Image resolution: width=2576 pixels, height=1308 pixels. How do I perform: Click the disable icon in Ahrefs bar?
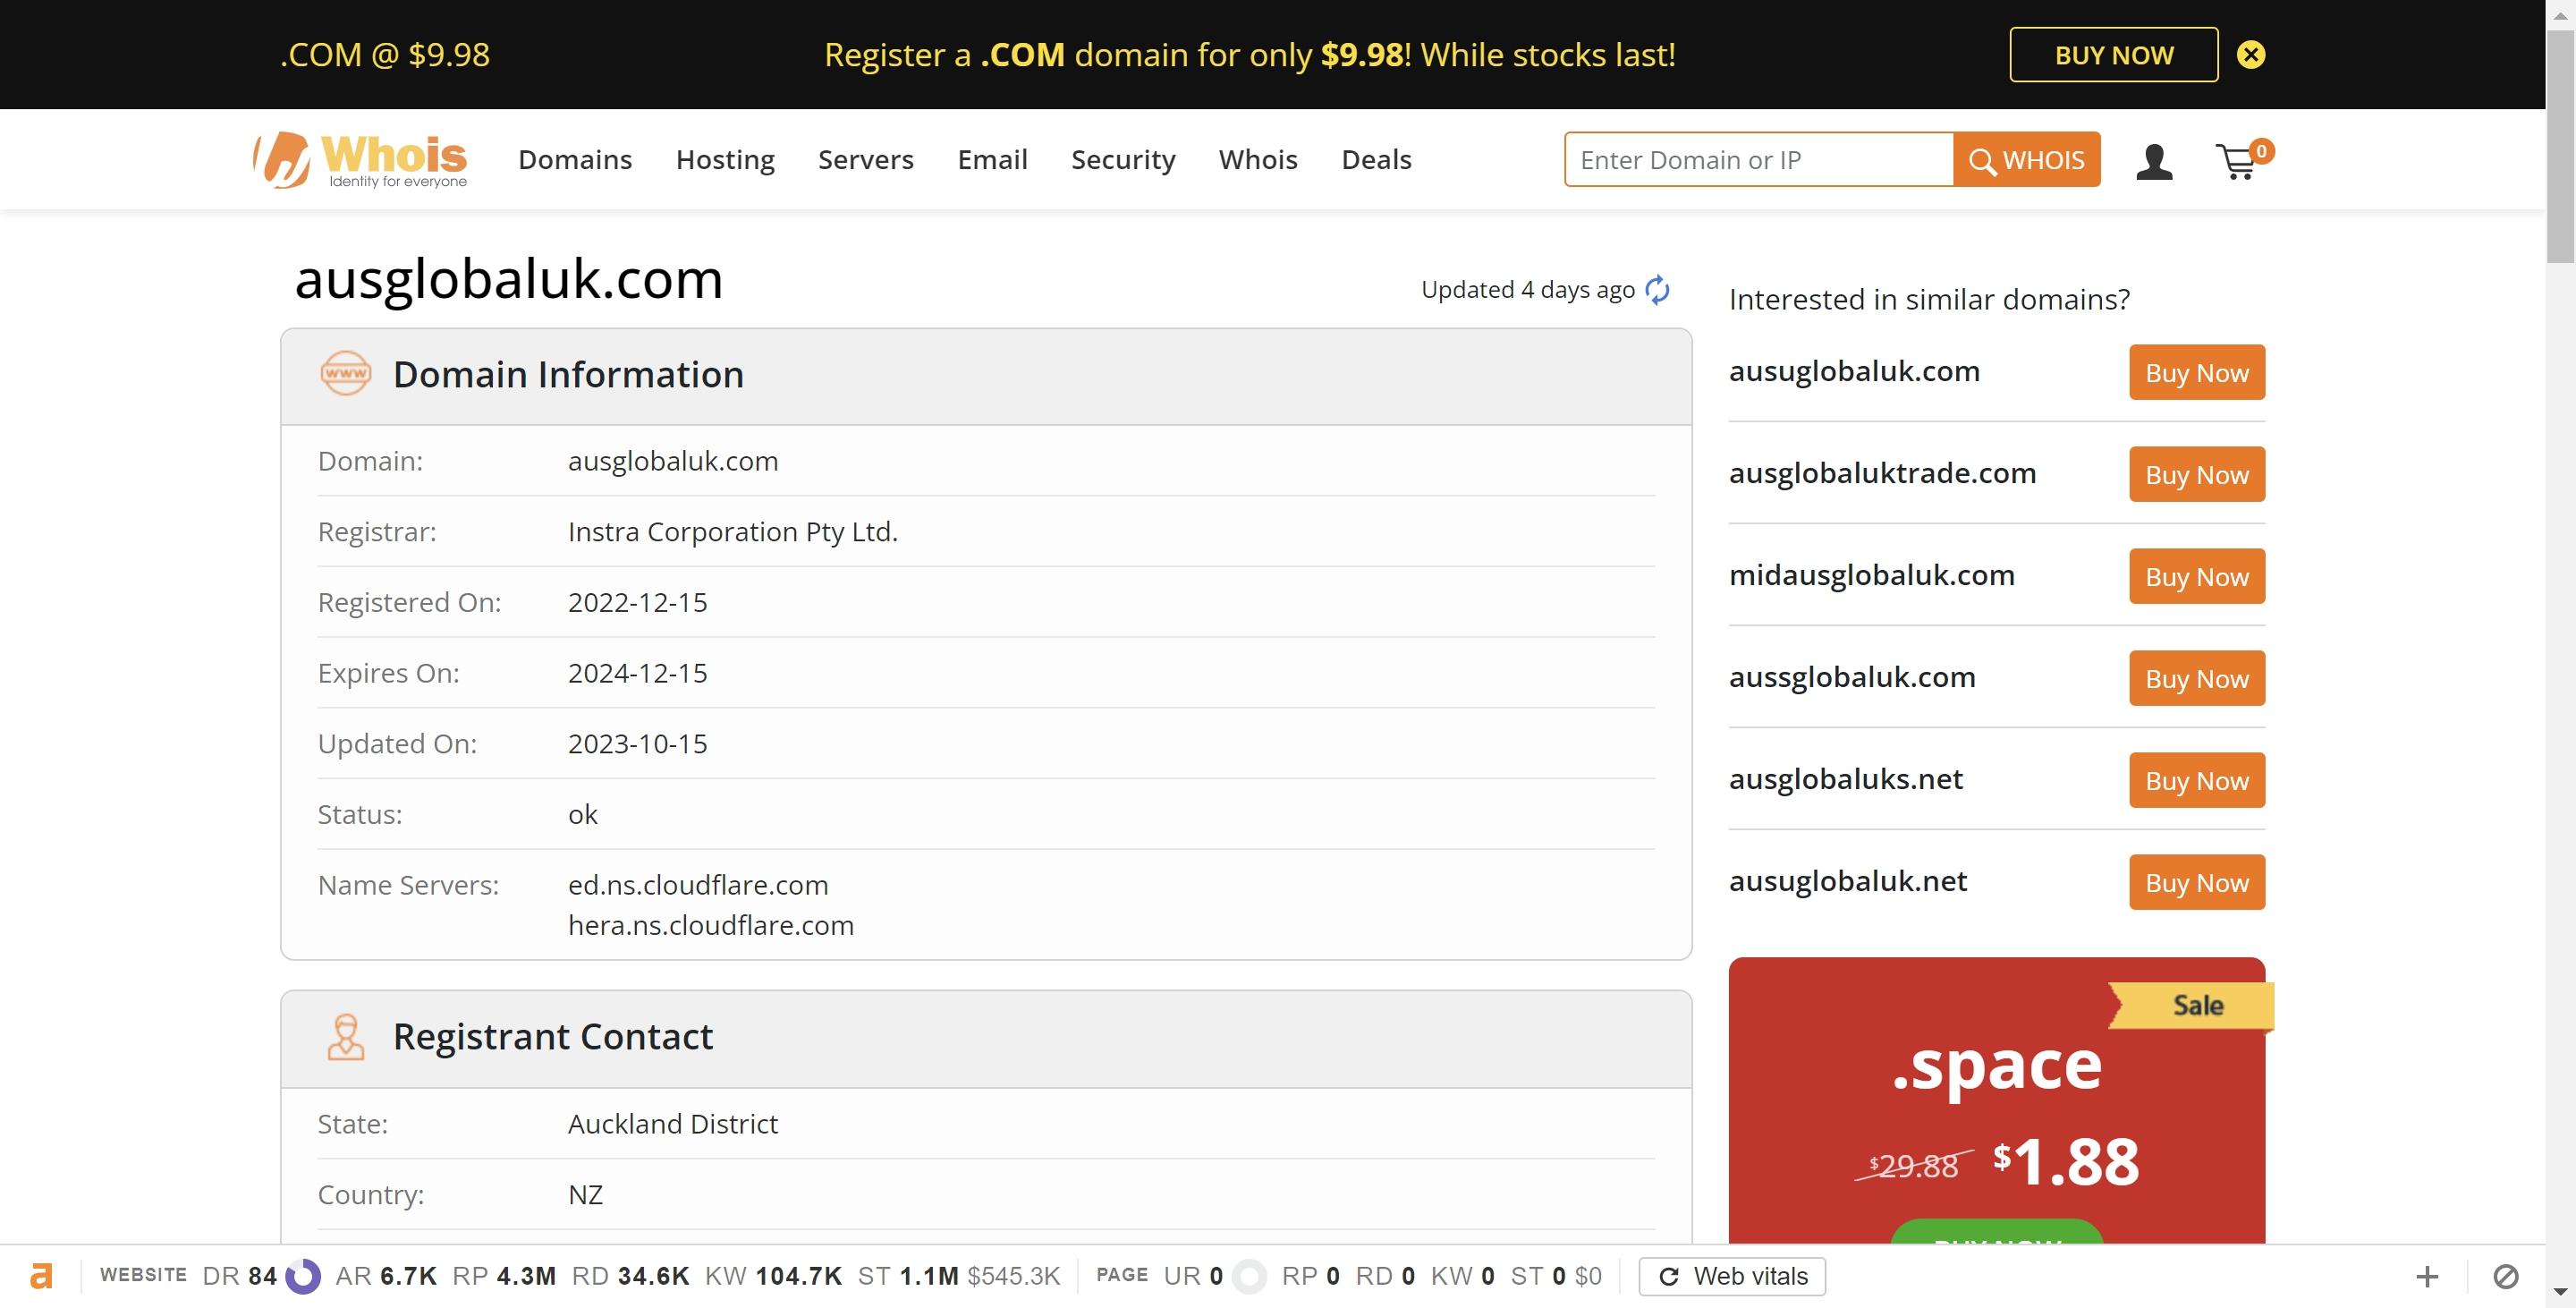pos(2506,1276)
